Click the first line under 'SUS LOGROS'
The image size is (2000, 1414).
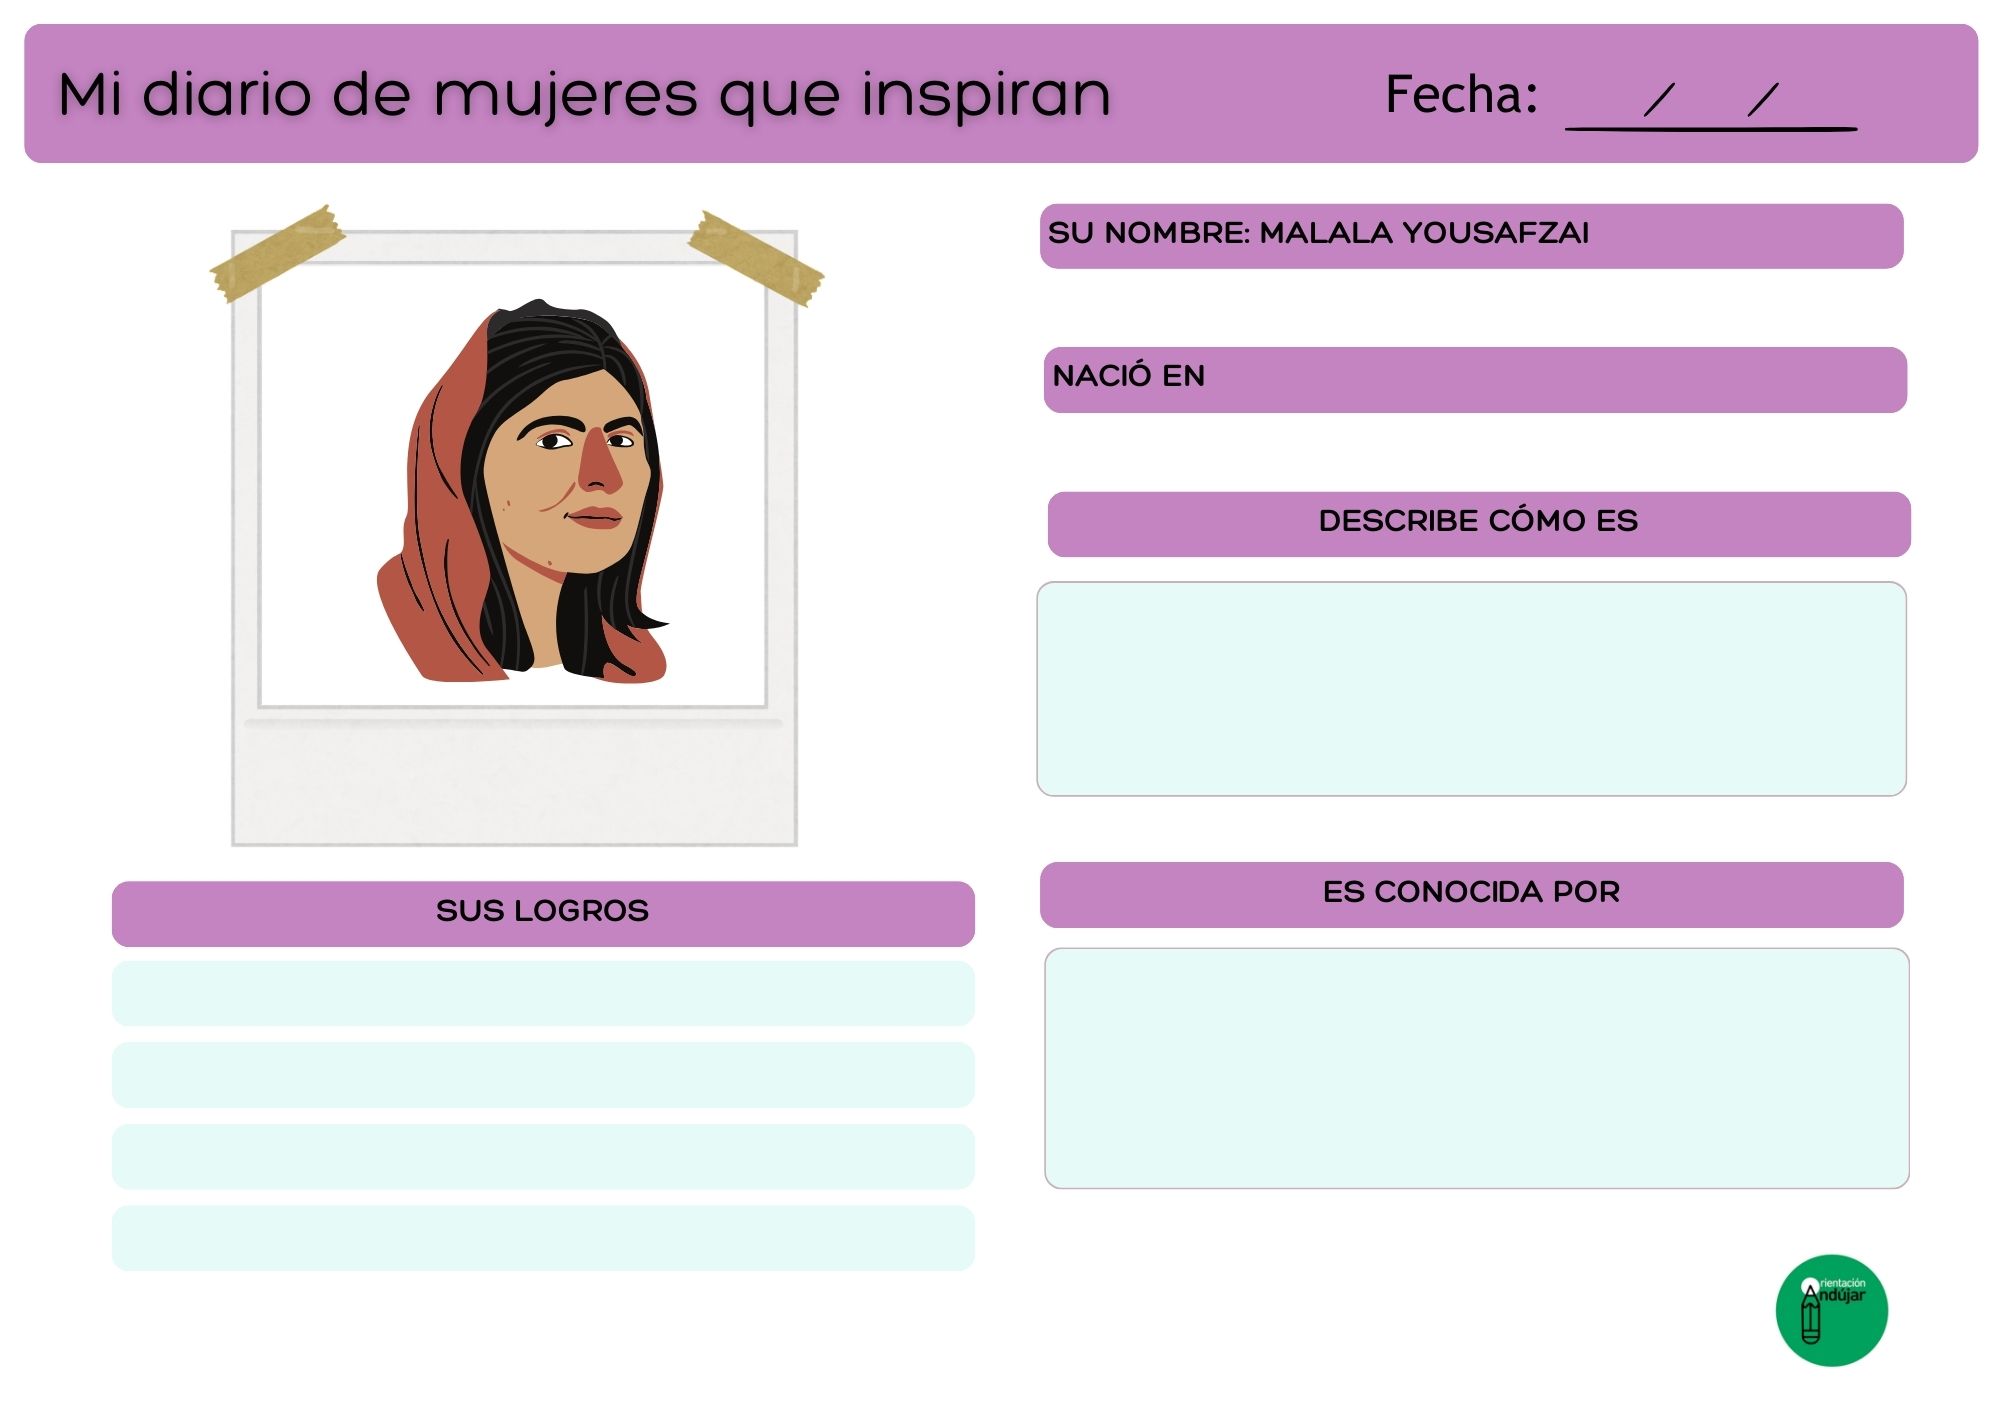[543, 994]
